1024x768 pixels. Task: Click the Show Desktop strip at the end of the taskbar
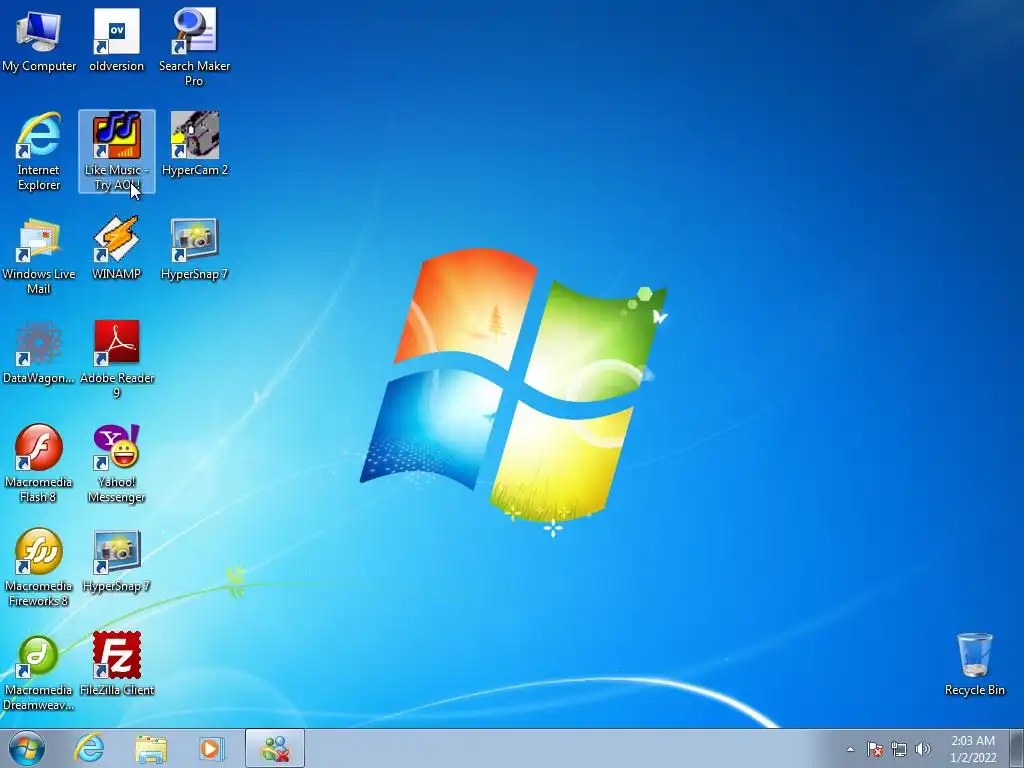point(1016,748)
